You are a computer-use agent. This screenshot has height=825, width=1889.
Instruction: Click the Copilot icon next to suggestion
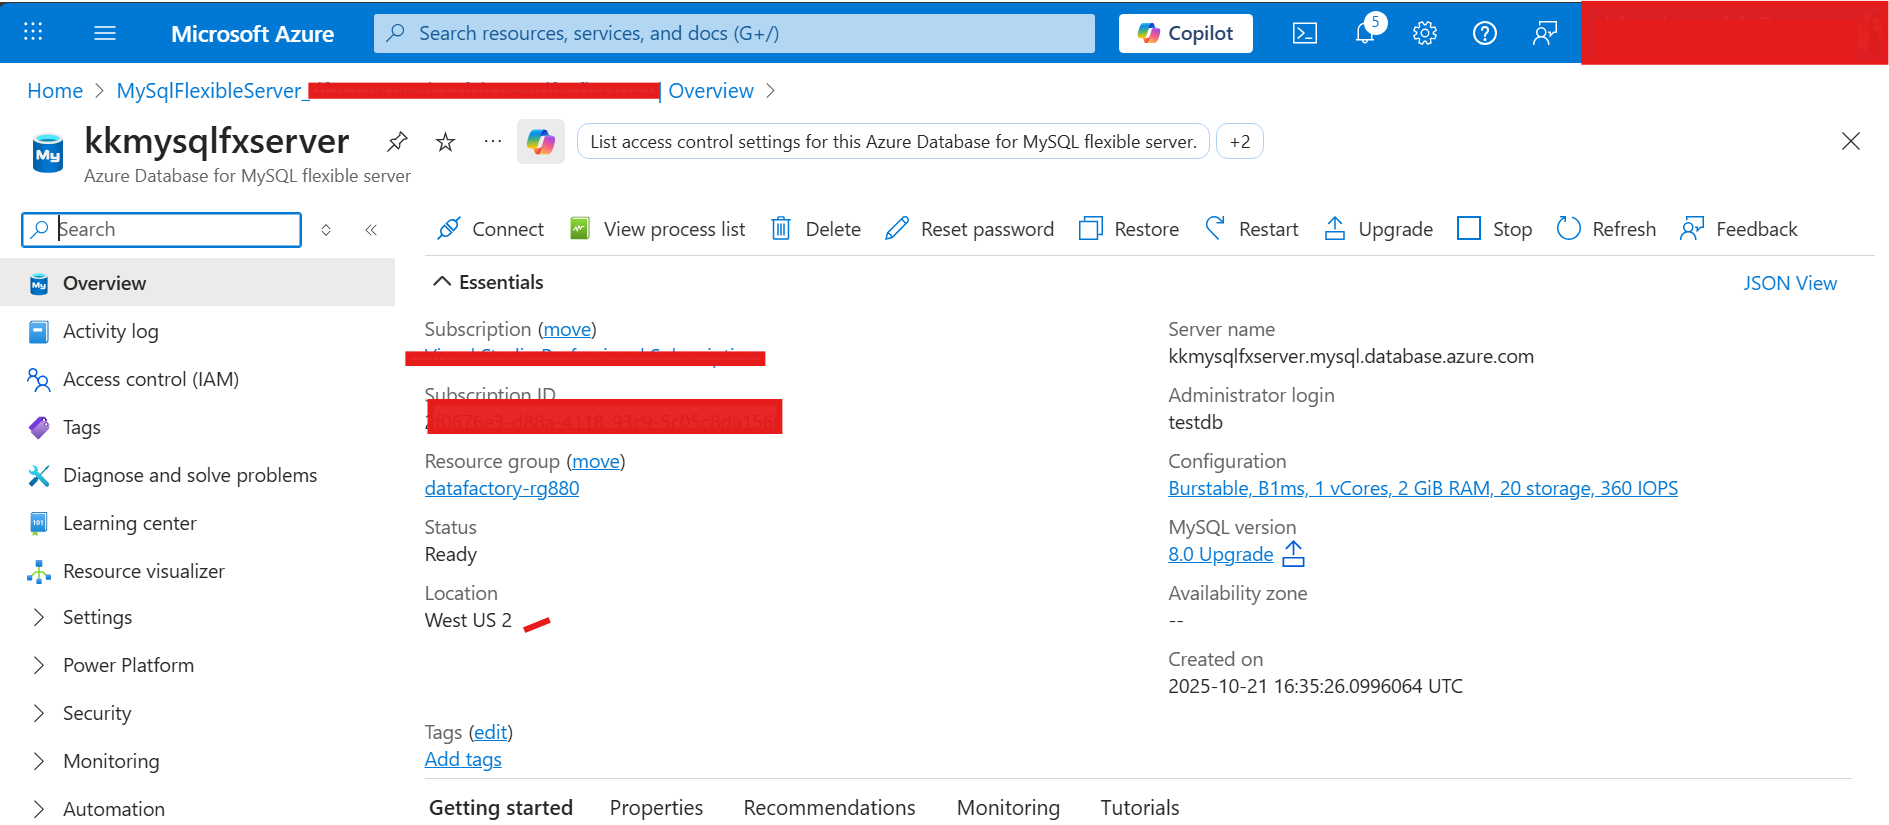(x=541, y=142)
